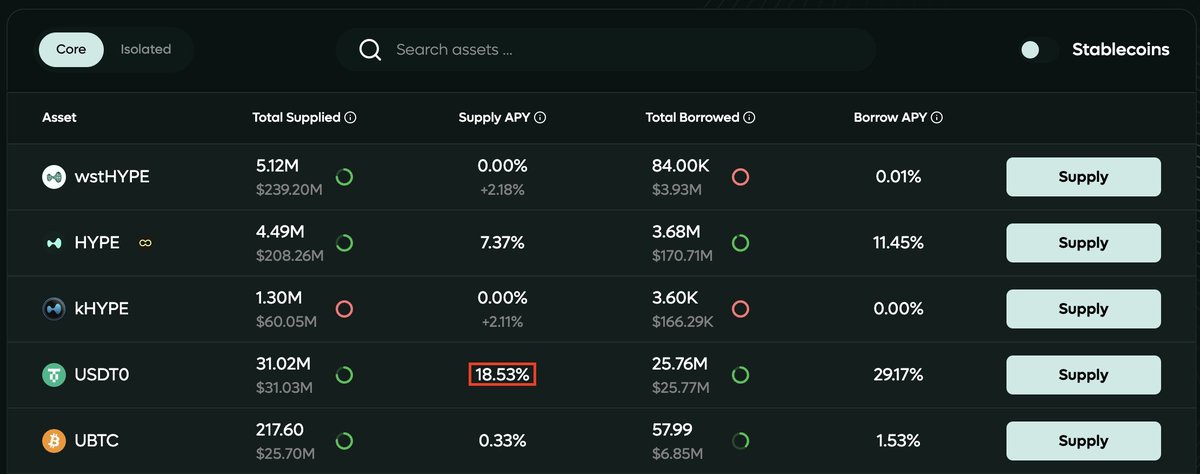The image size is (1200, 474).
Task: Supply UBTC using its Supply button
Action: coord(1083,441)
